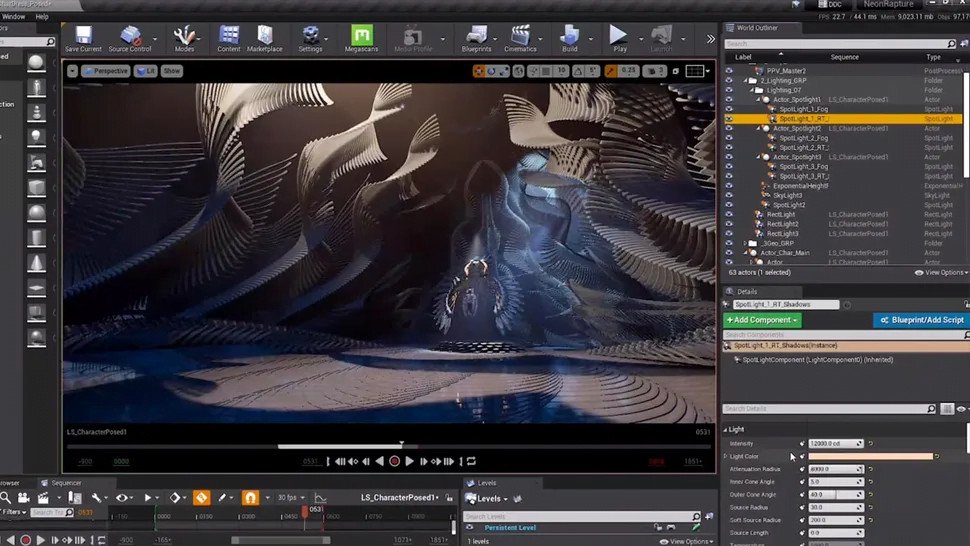This screenshot has width=970, height=546.
Task: Open the 30 fps frame rate dropdown
Action: tap(292, 497)
